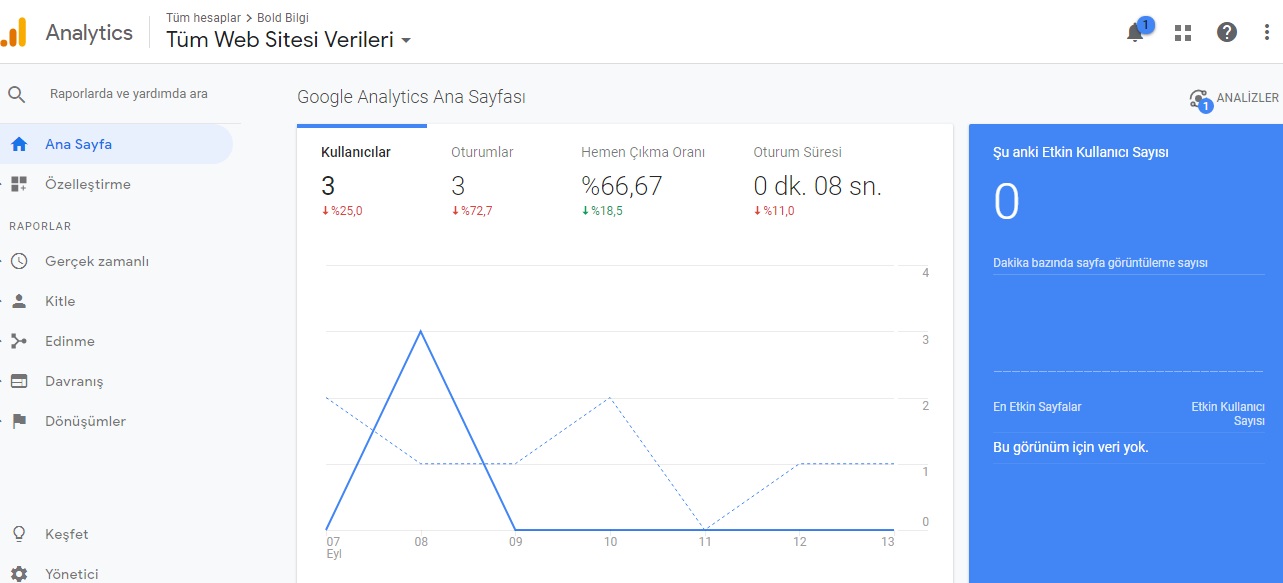Click the ANALİZLER button
The width and height of the screenshot is (1283, 583).
[x=1234, y=98]
